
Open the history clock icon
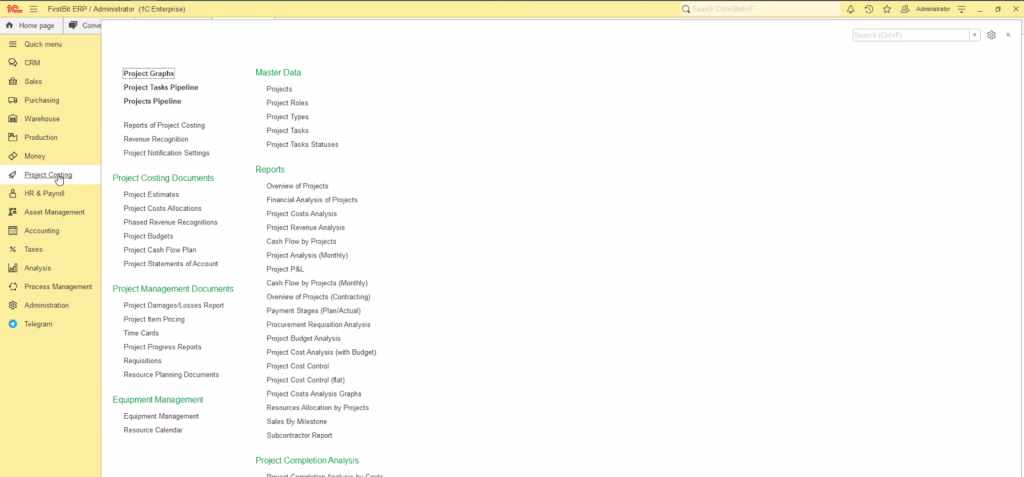[868, 9]
